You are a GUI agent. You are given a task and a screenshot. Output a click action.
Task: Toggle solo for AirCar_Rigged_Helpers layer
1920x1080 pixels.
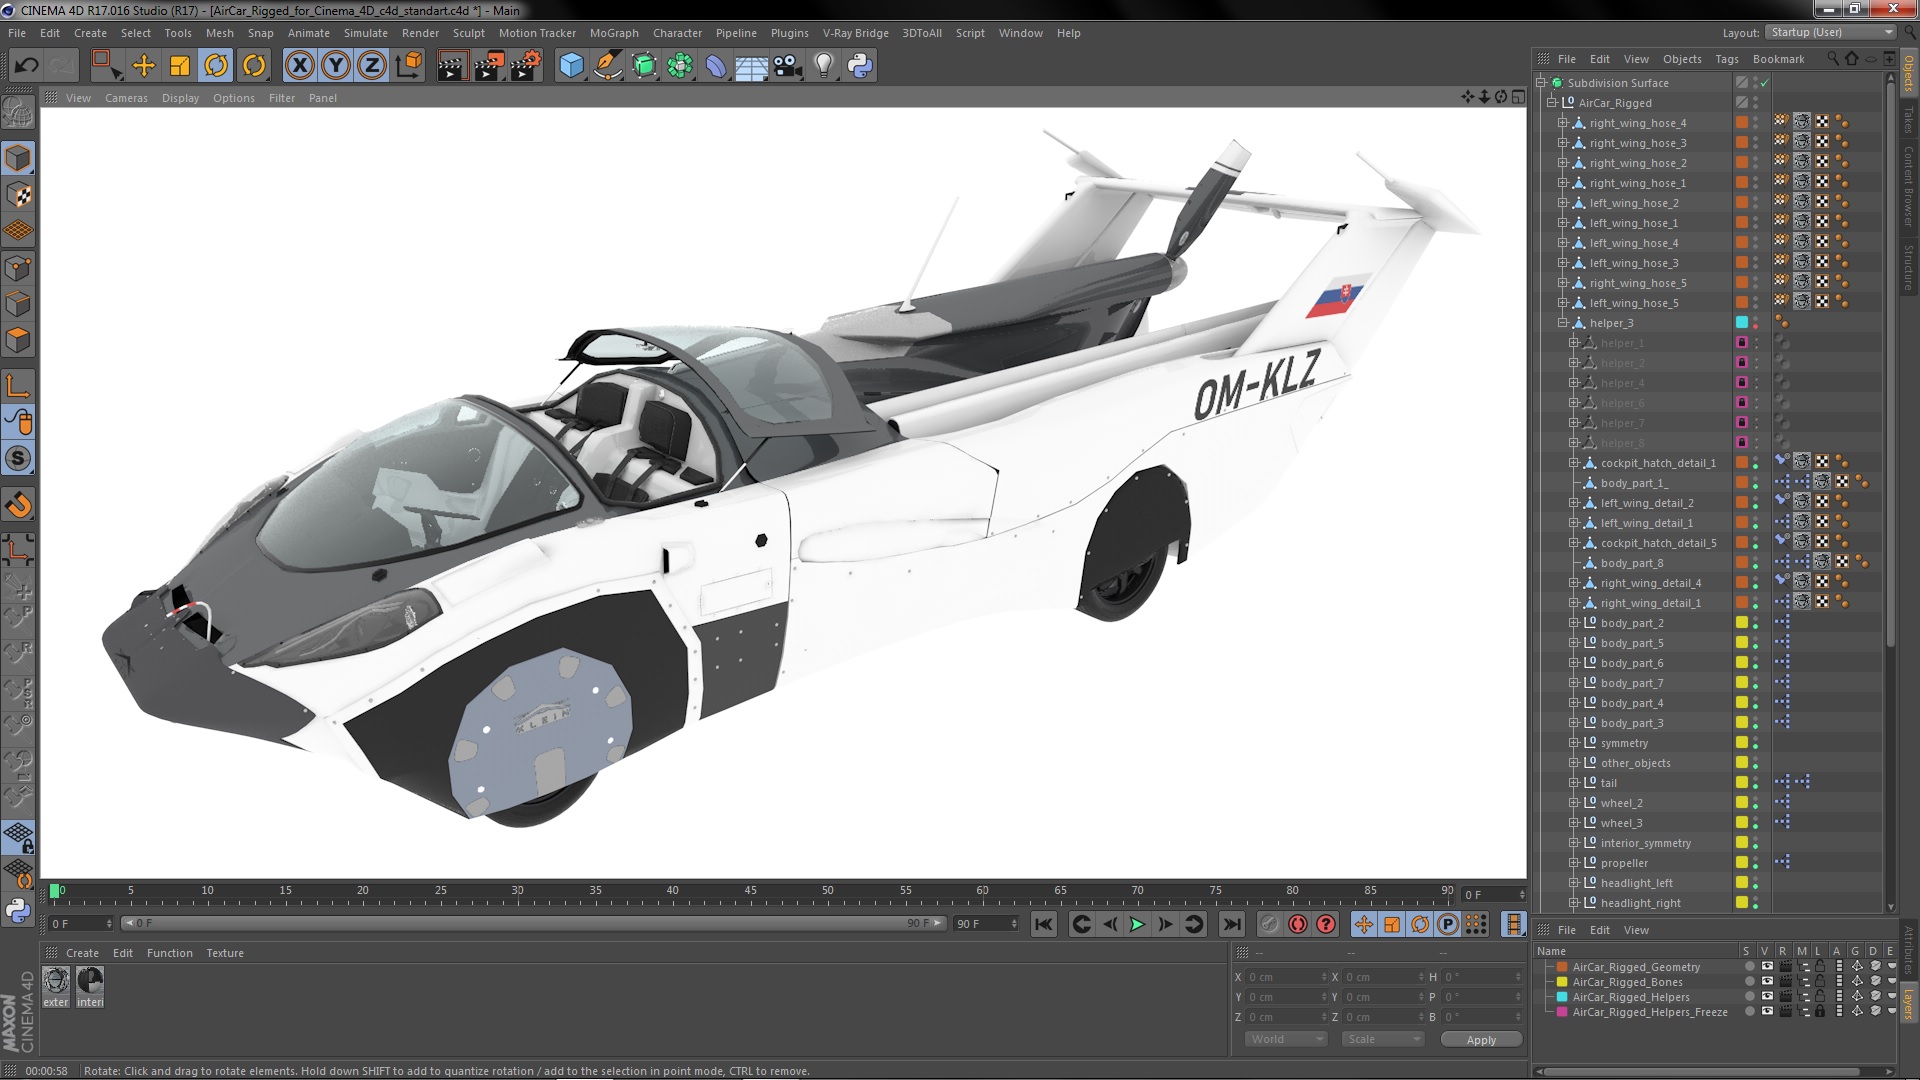[1749, 997]
